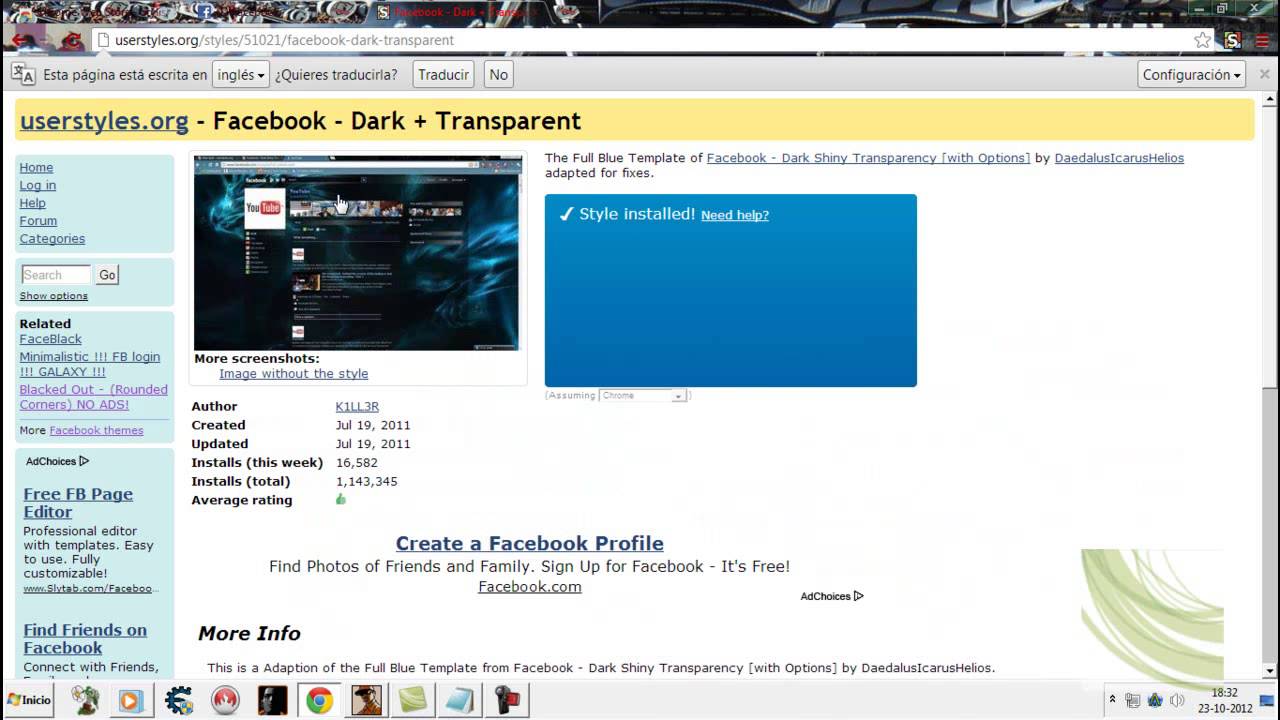Open Minimalistic !!! FB login related style

pyautogui.click(x=90, y=364)
